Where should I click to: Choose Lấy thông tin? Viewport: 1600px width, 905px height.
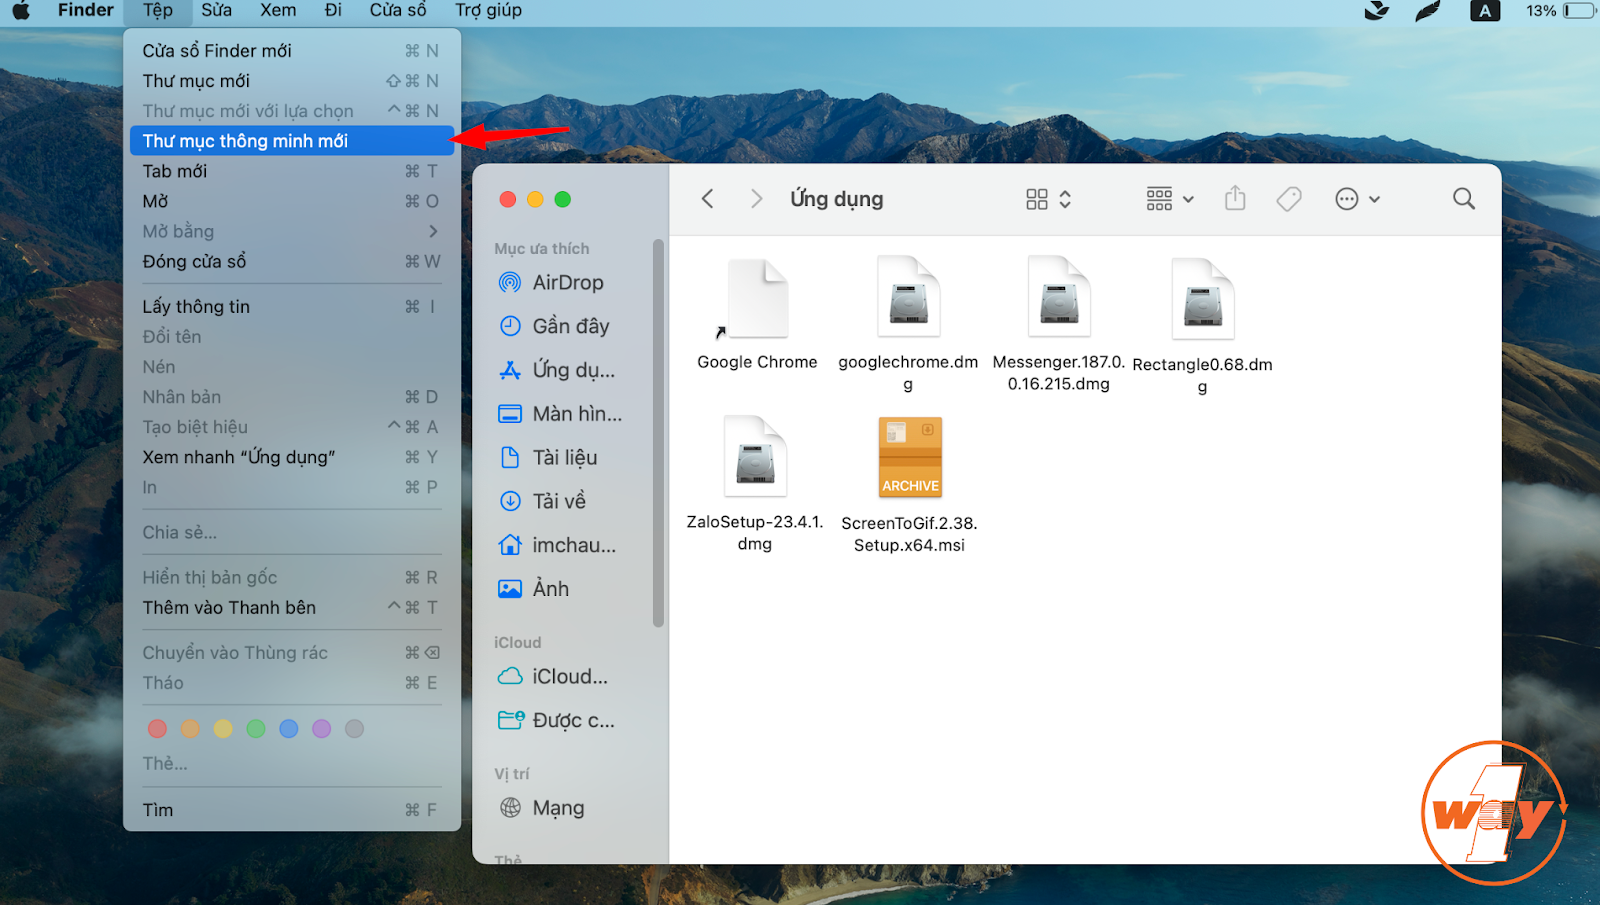click(x=292, y=307)
